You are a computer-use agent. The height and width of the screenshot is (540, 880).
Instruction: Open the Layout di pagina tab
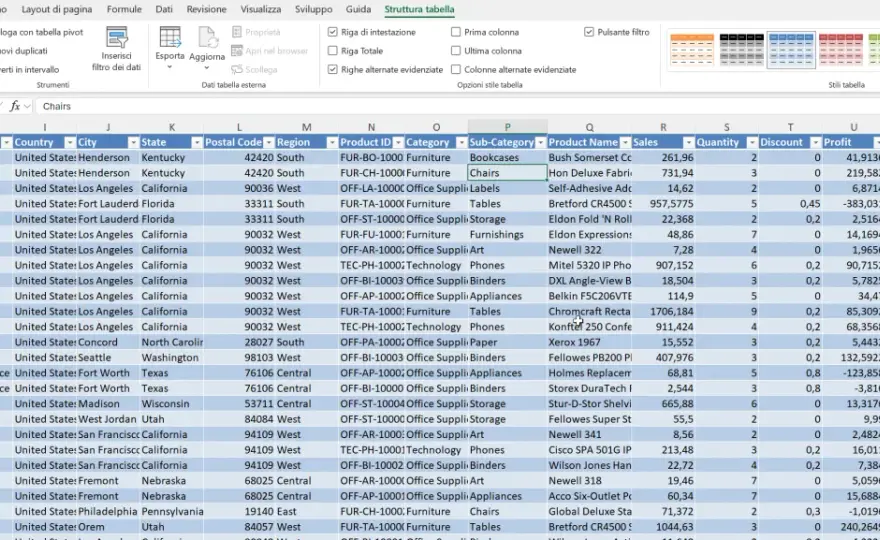coord(57,9)
